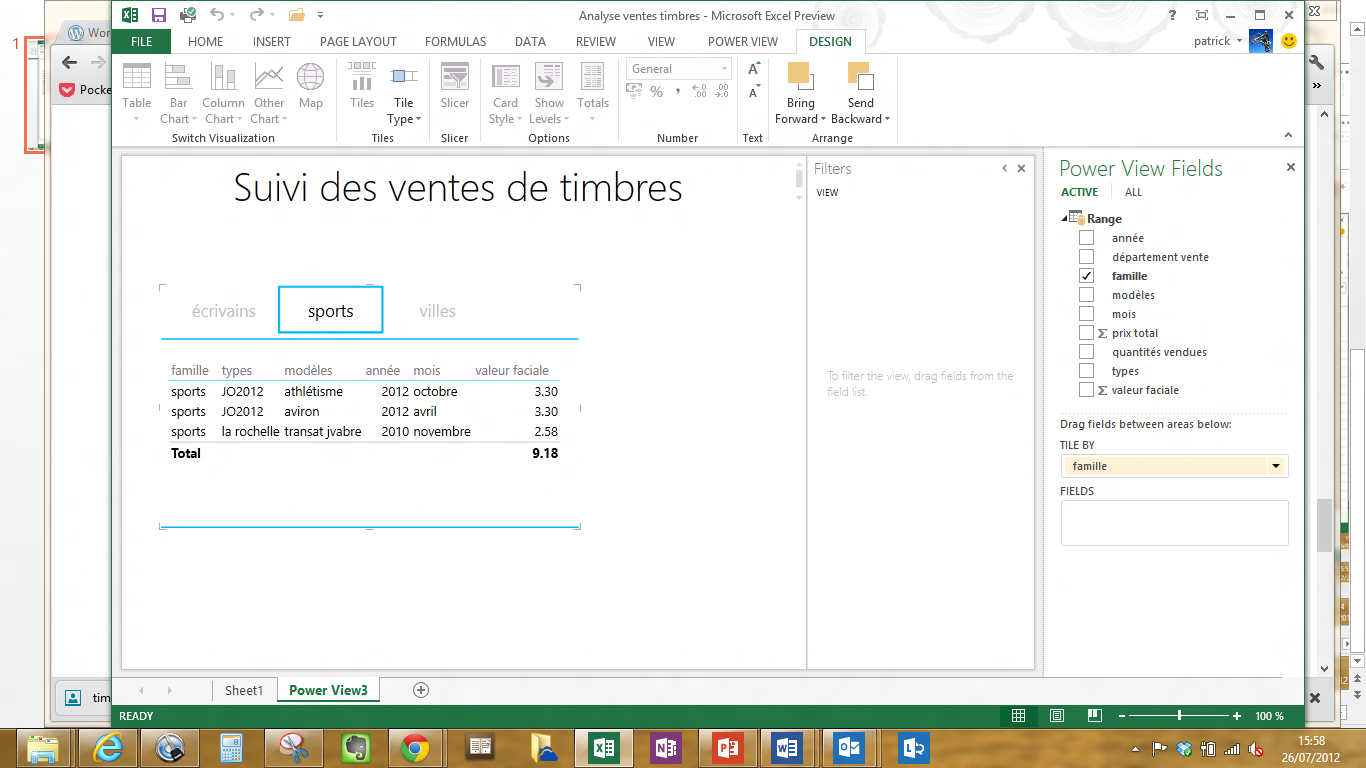Click the increase font size icon

(x=753, y=69)
